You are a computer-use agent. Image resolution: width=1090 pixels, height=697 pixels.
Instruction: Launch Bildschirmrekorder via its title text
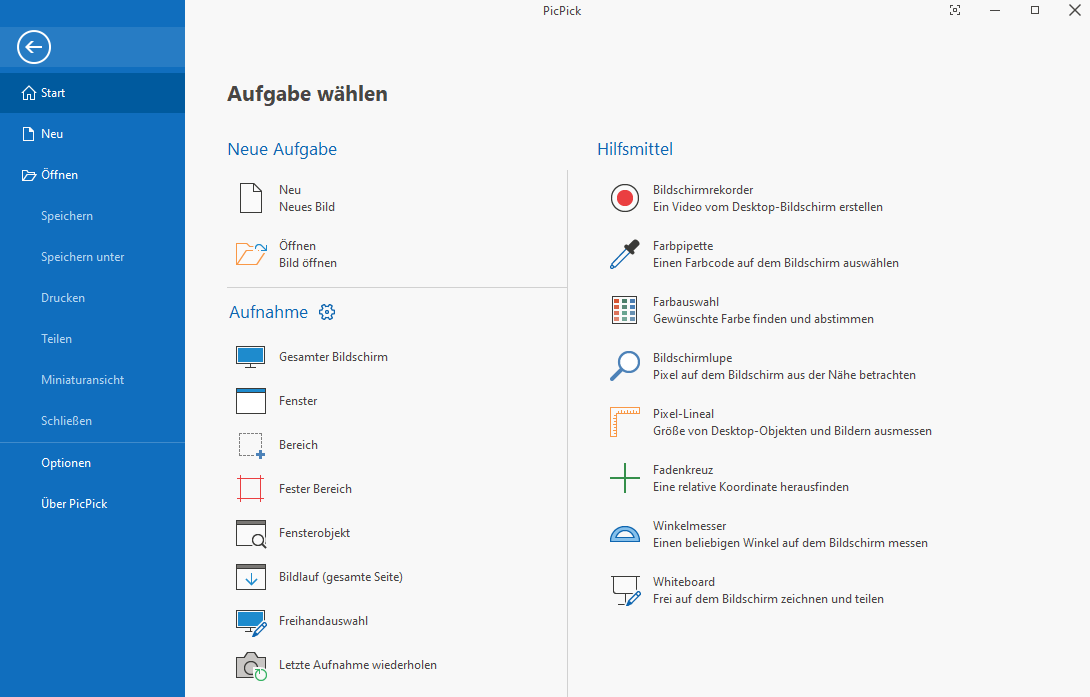coord(703,190)
